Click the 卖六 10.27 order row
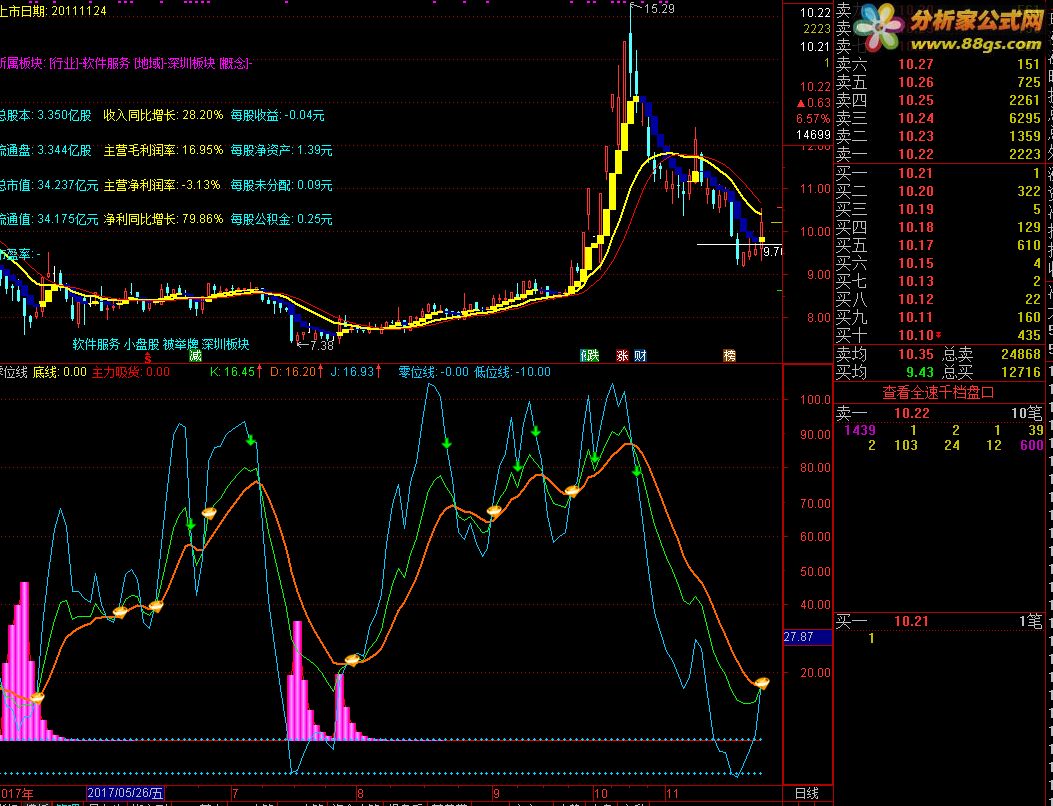Image resolution: width=1053 pixels, height=806 pixels. click(938, 64)
